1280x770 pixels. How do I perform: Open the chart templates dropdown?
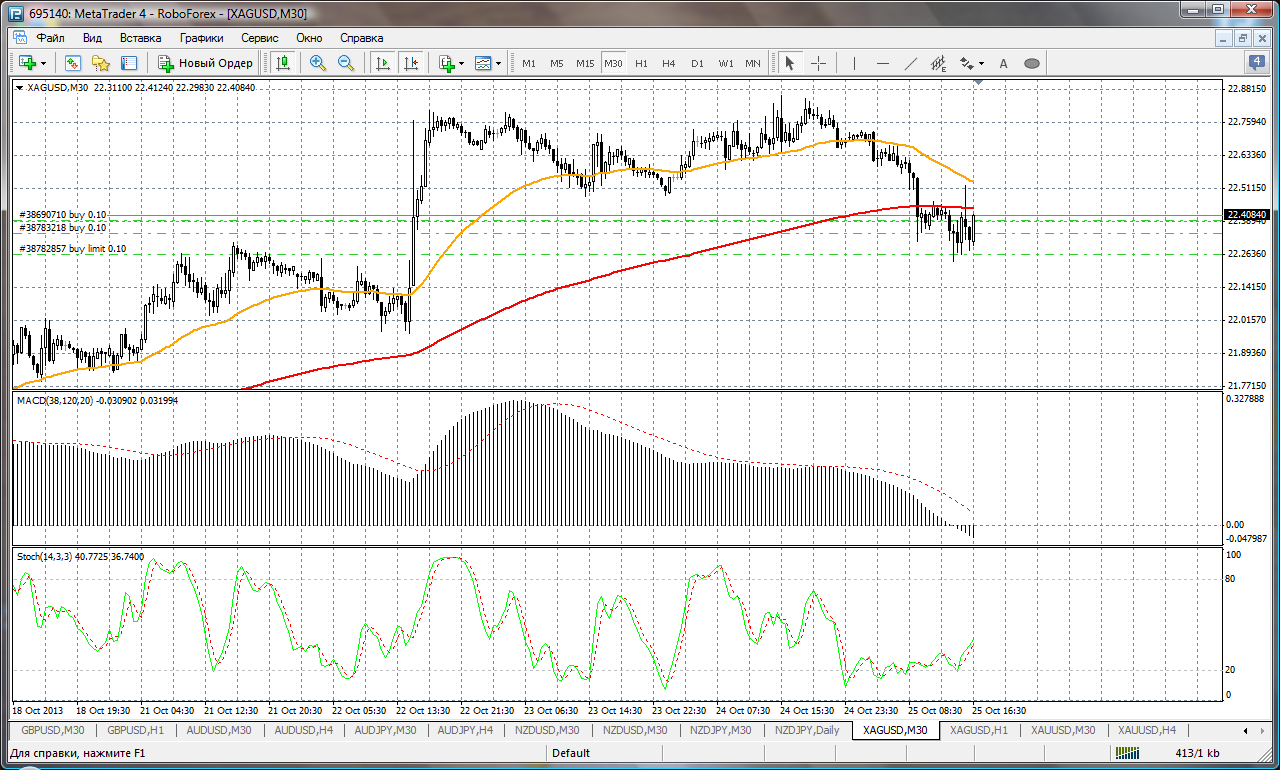click(489, 63)
